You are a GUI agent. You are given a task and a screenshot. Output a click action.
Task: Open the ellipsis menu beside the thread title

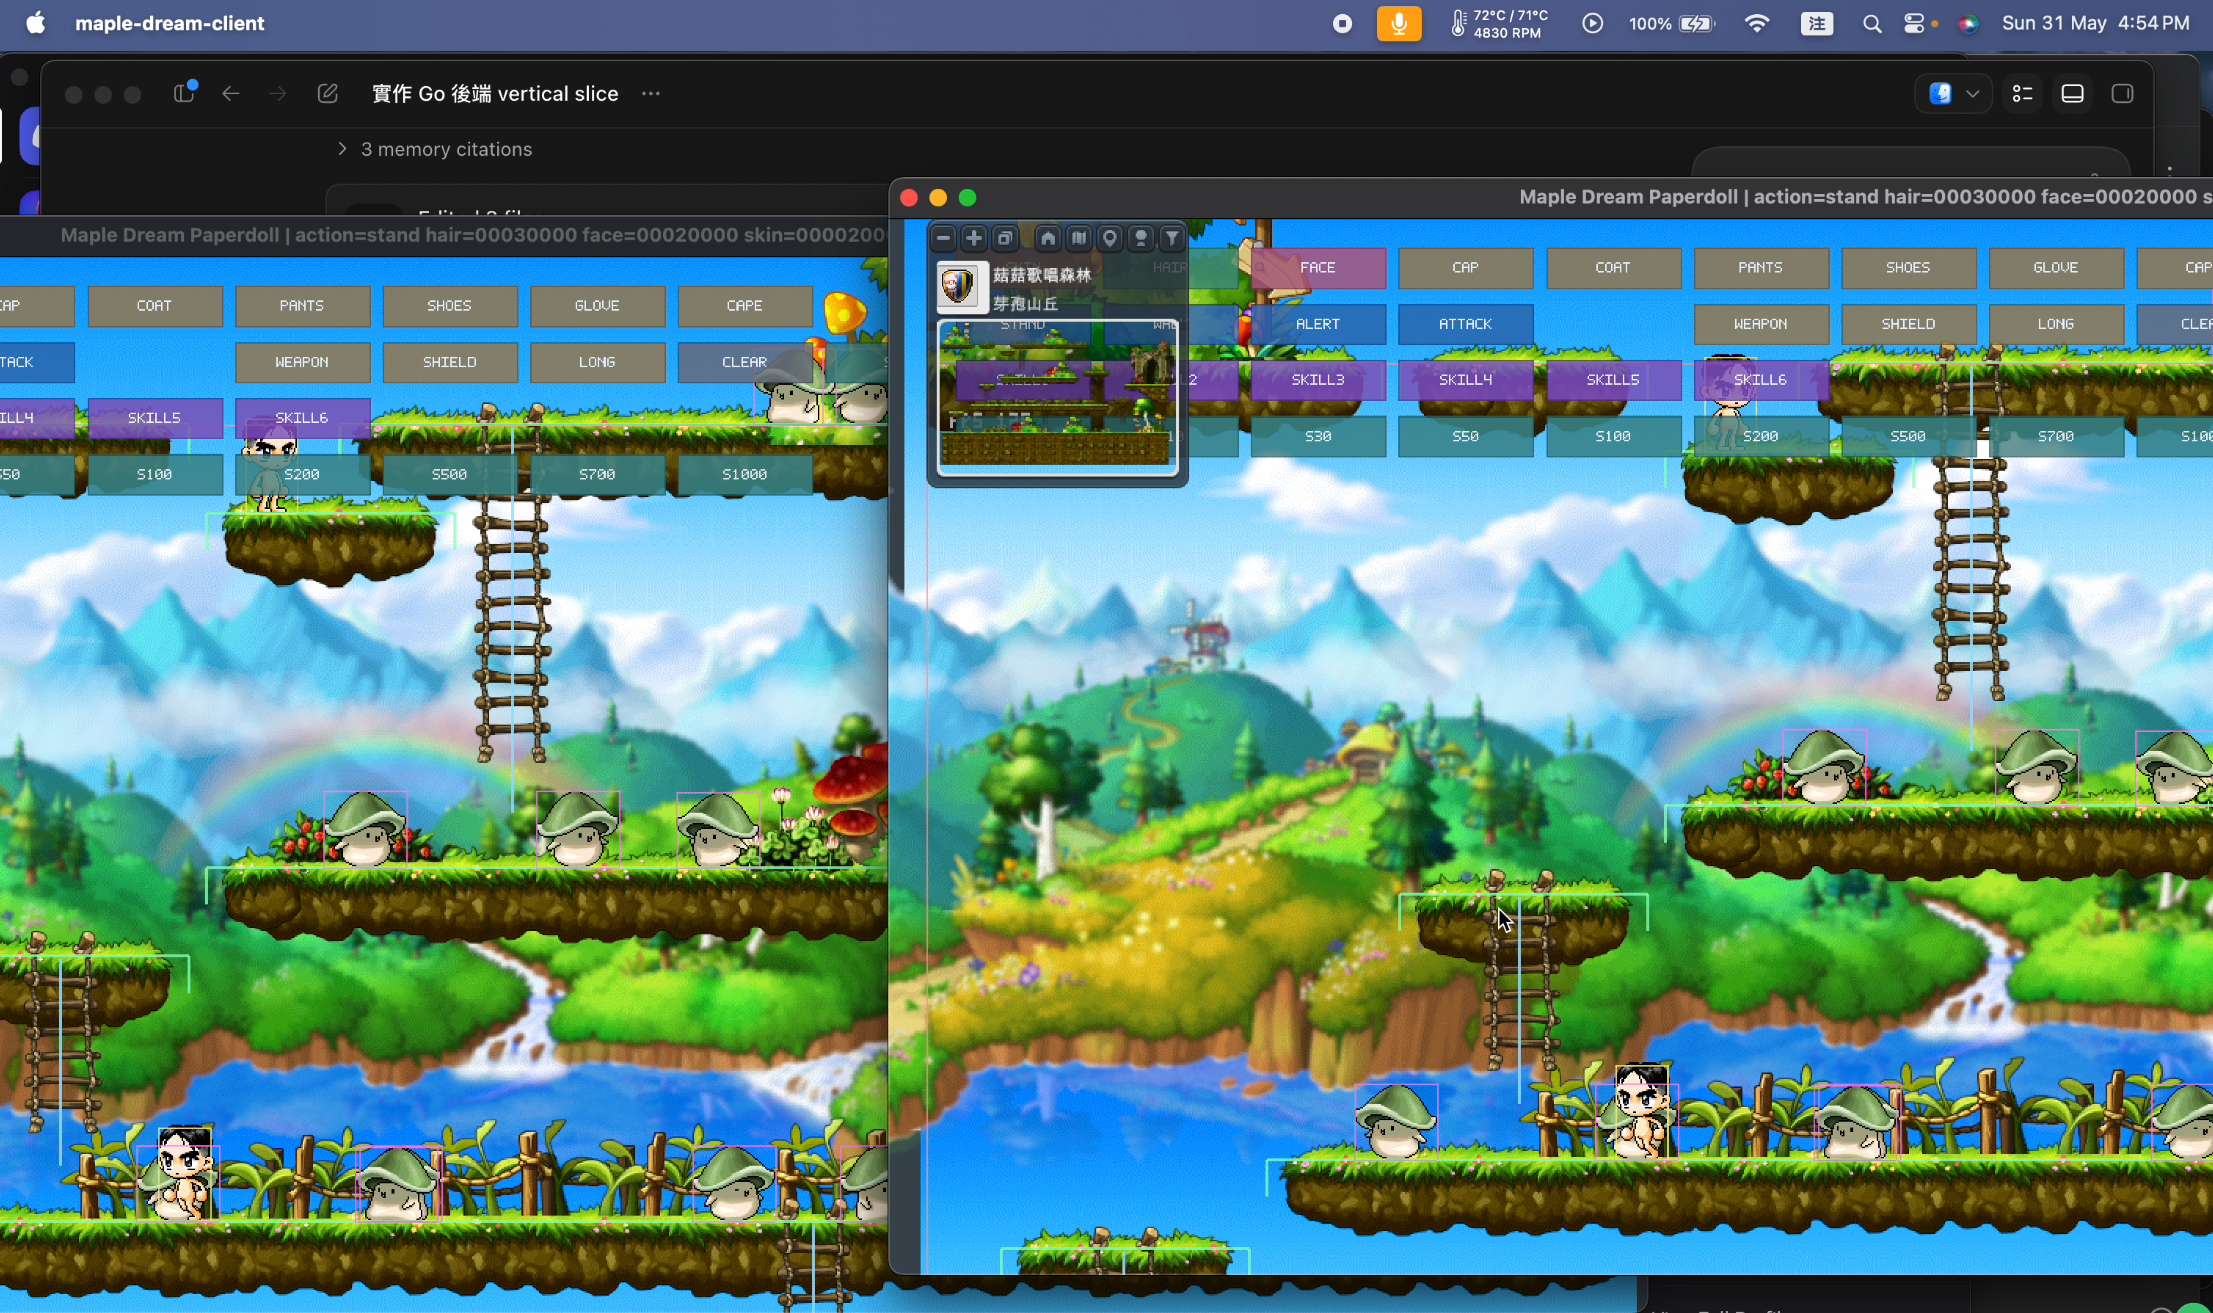651,94
